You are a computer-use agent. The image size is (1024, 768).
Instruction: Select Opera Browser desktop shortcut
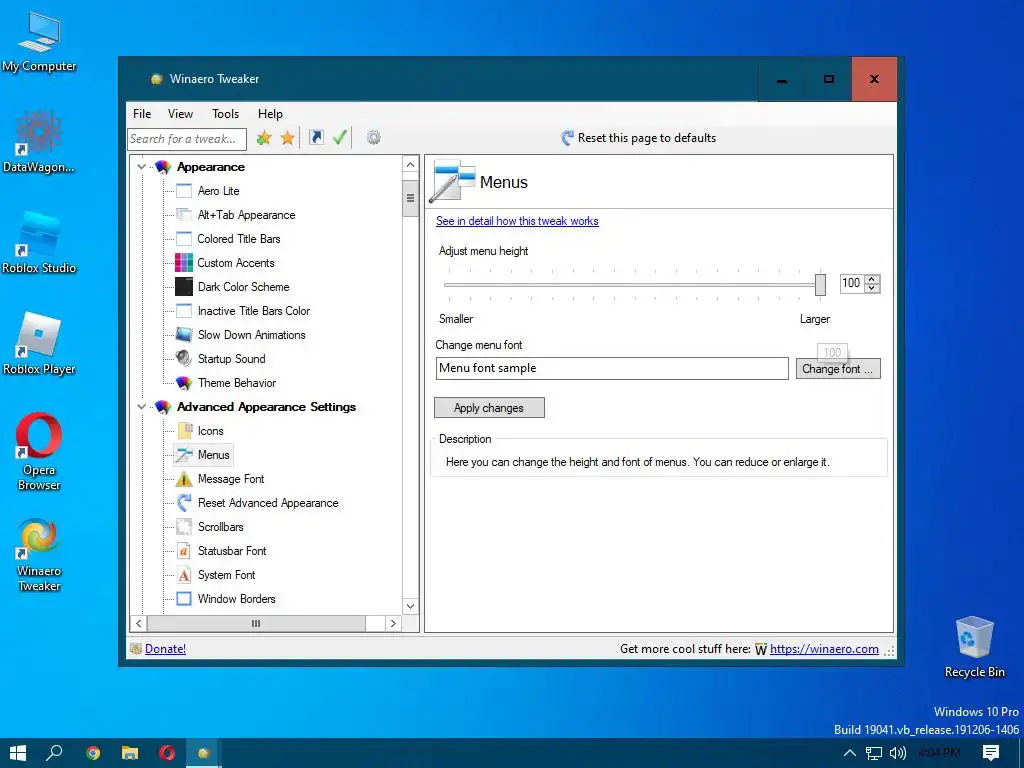point(39,451)
